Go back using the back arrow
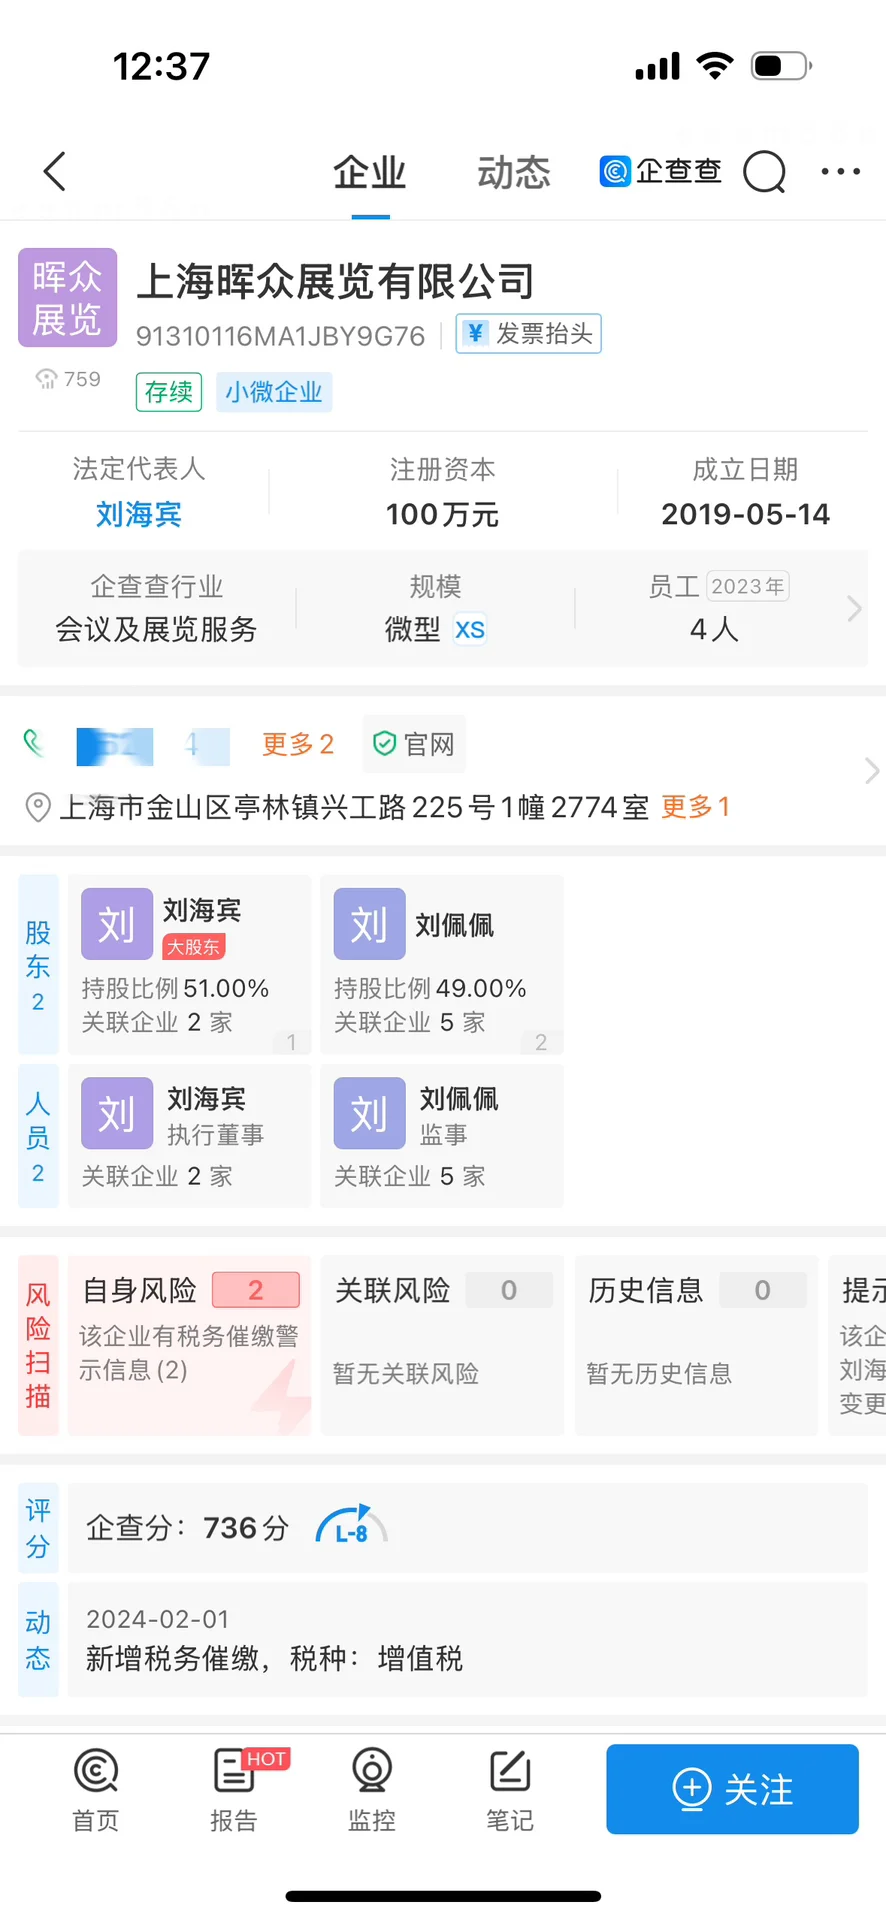This screenshot has width=886, height=1920. click(x=56, y=172)
